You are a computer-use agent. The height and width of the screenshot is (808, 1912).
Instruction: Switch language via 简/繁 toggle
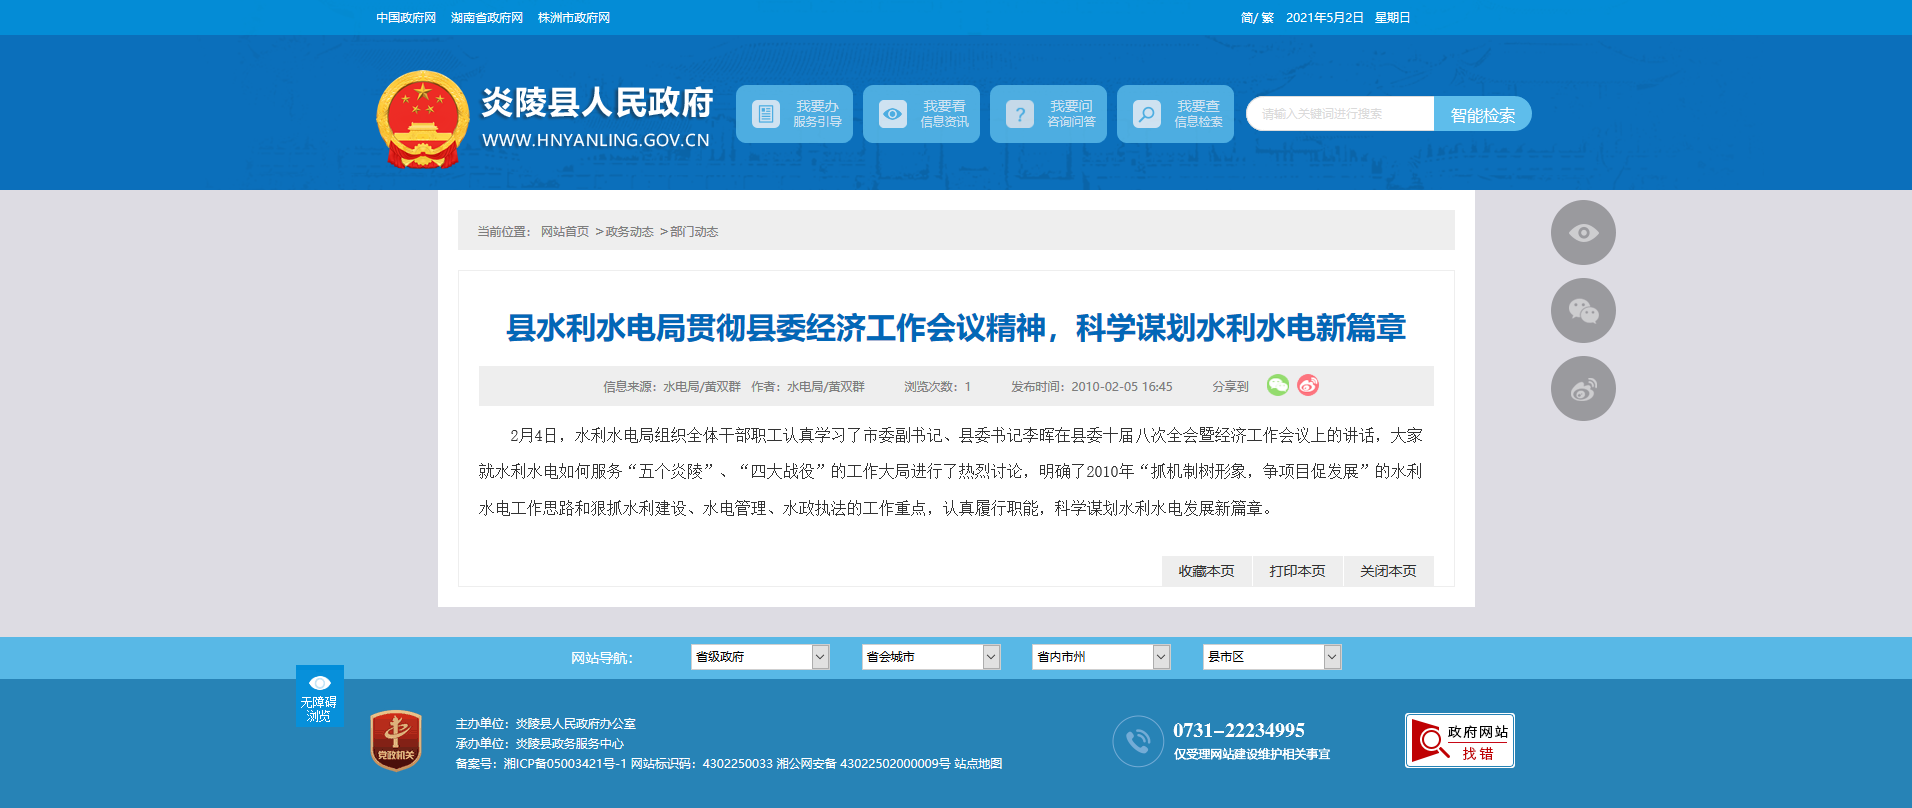pyautogui.click(x=1256, y=18)
